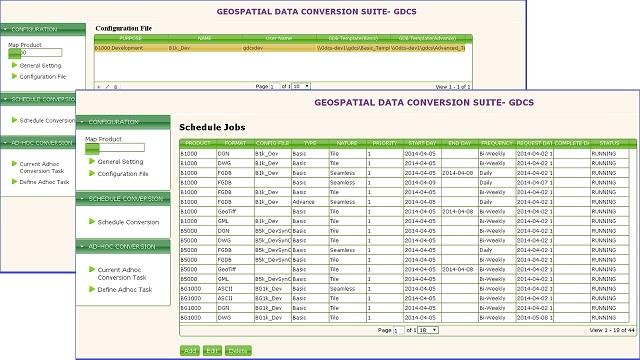
Task: Click the green arrow beside General Setting in front window
Action: 92,161
